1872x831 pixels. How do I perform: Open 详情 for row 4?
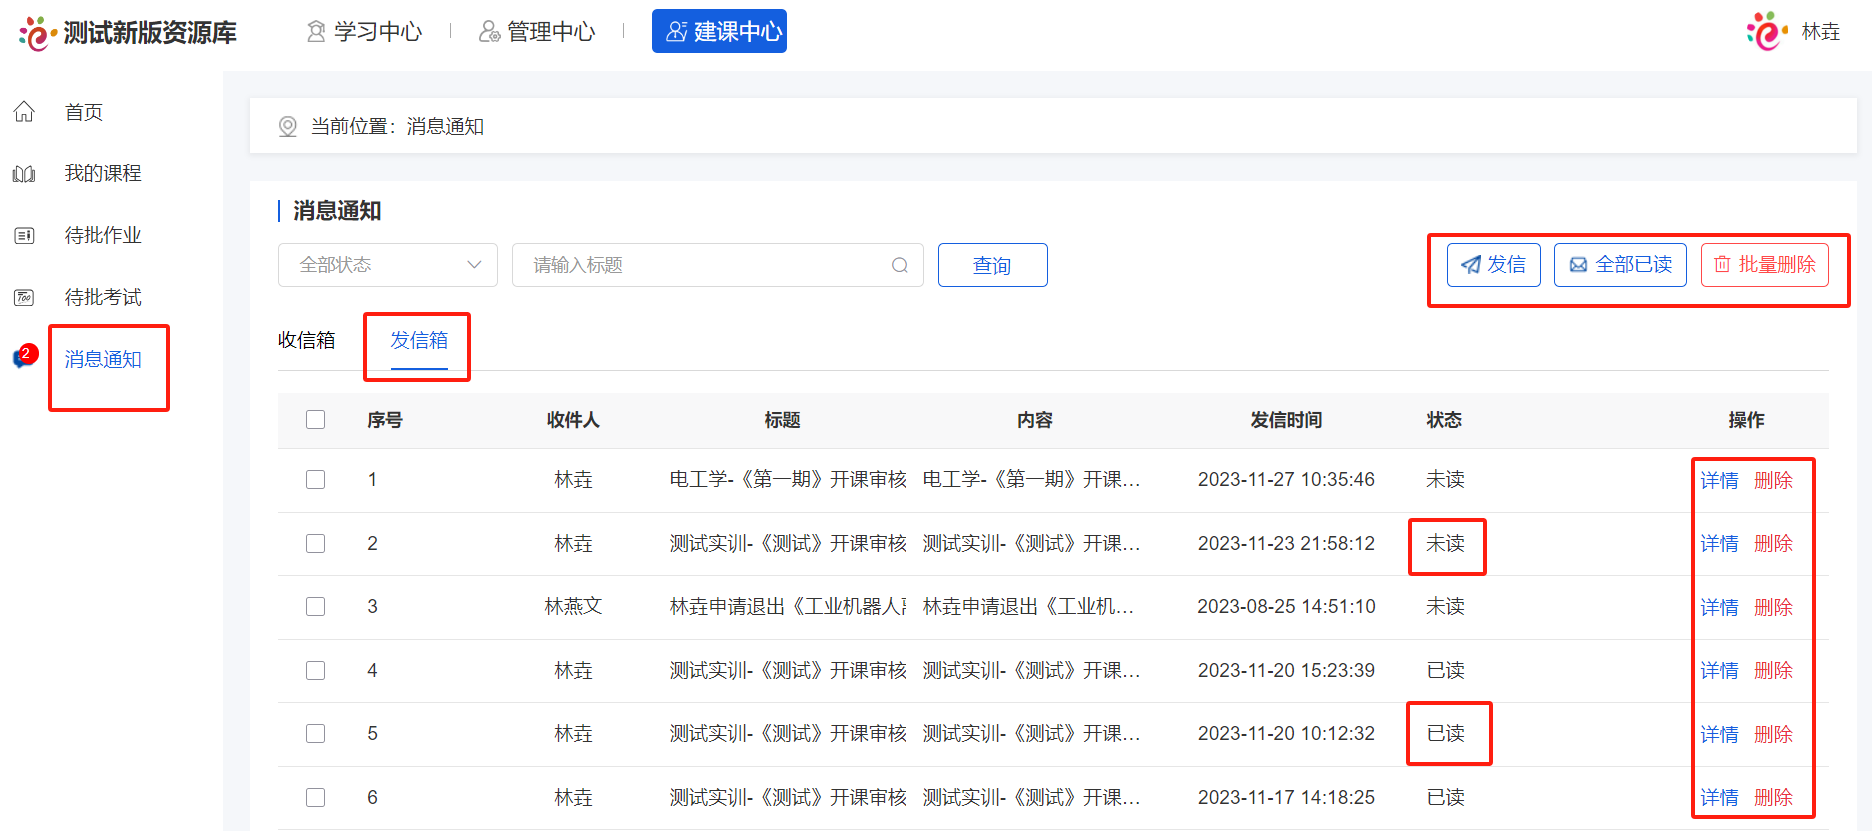pyautogui.click(x=1719, y=671)
